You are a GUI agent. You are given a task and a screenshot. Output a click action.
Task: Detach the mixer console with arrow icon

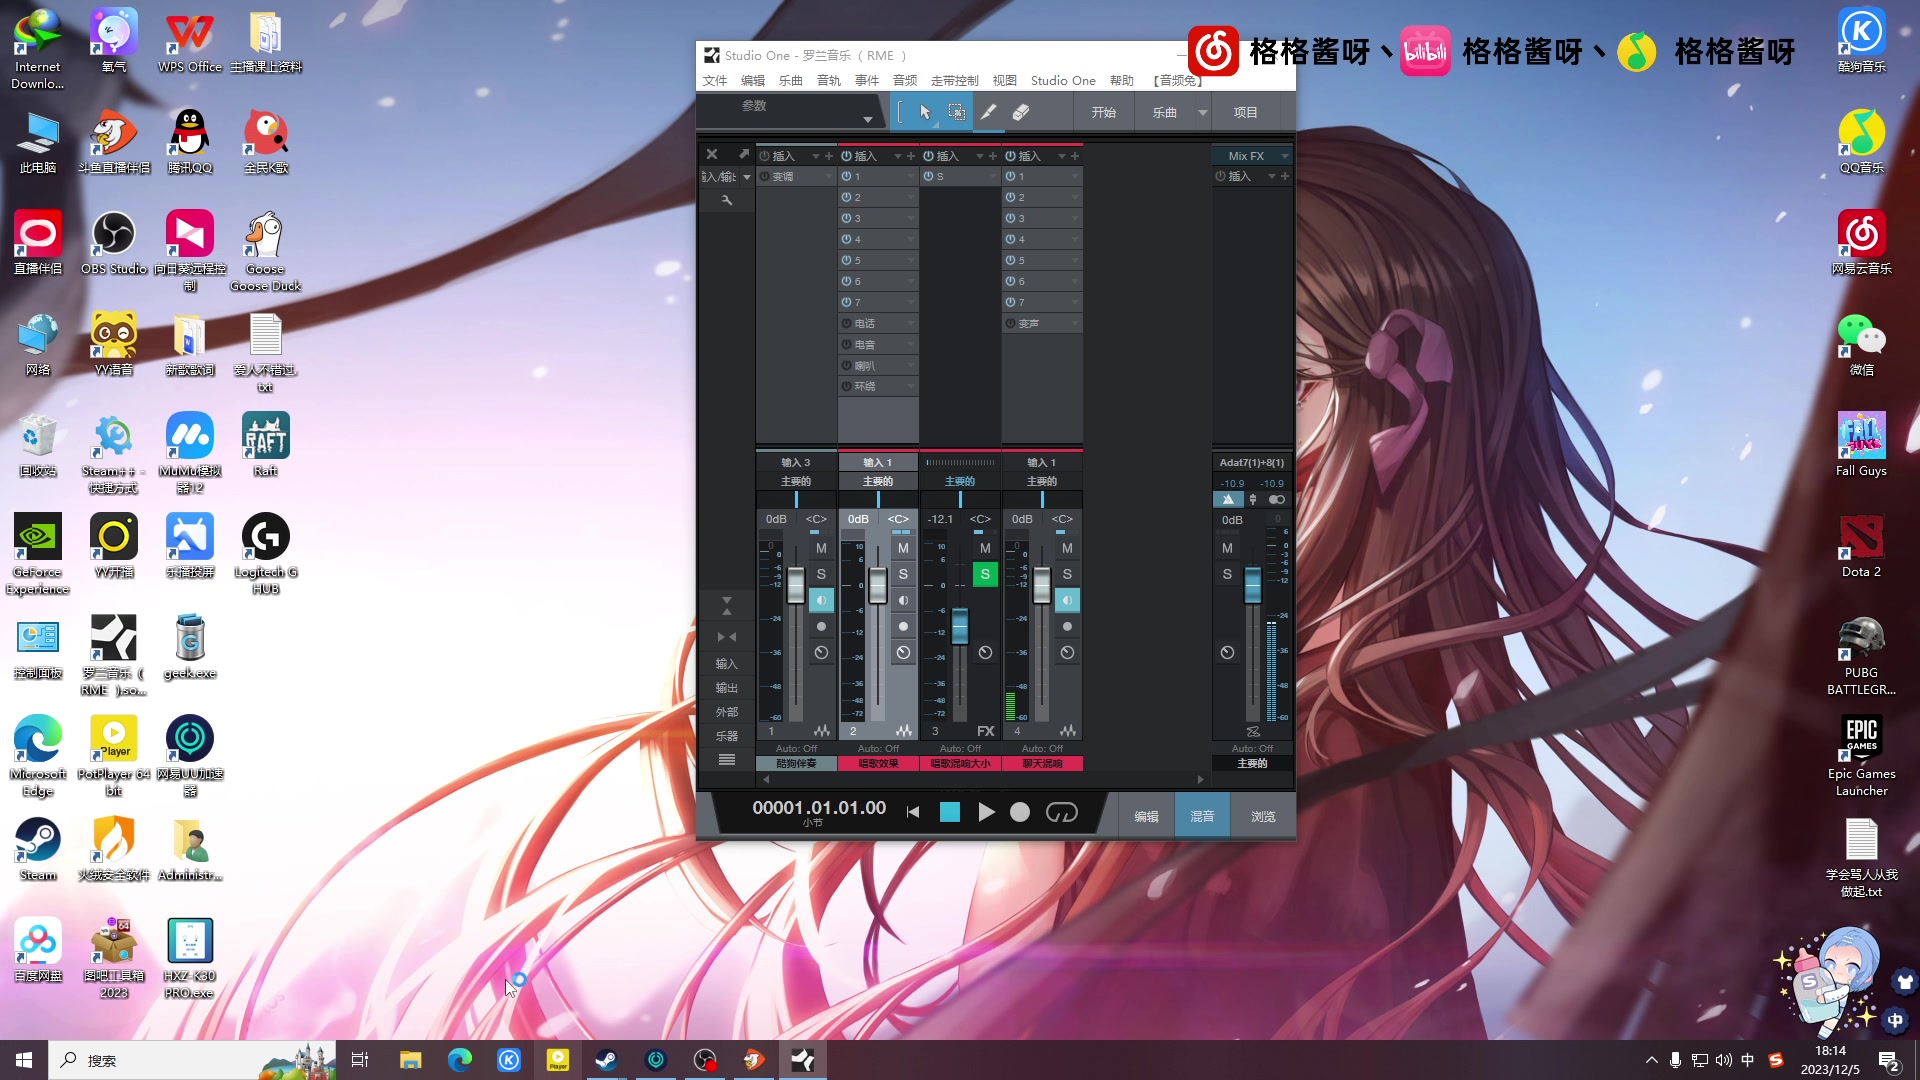tap(743, 154)
